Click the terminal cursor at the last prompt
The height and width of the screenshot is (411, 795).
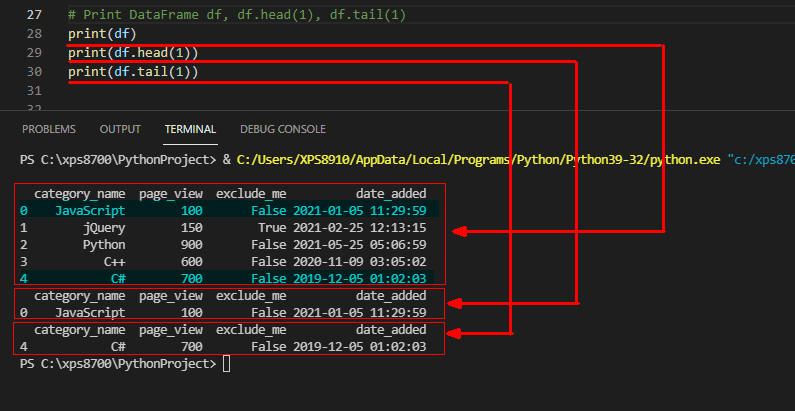[x=226, y=364]
